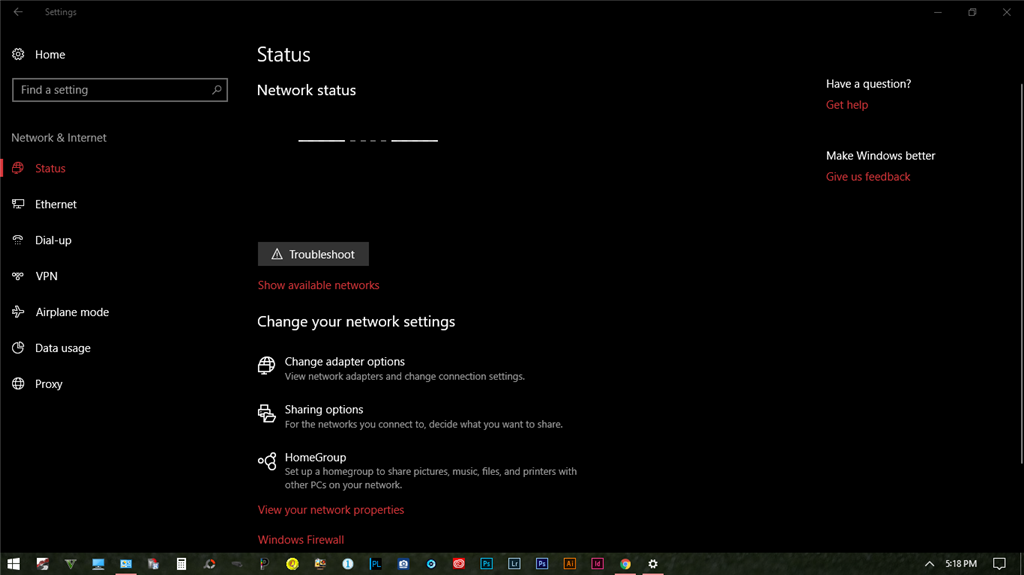Screen dimensions: 1024x575
Task: Click Give us feedback link
Action: tap(868, 176)
